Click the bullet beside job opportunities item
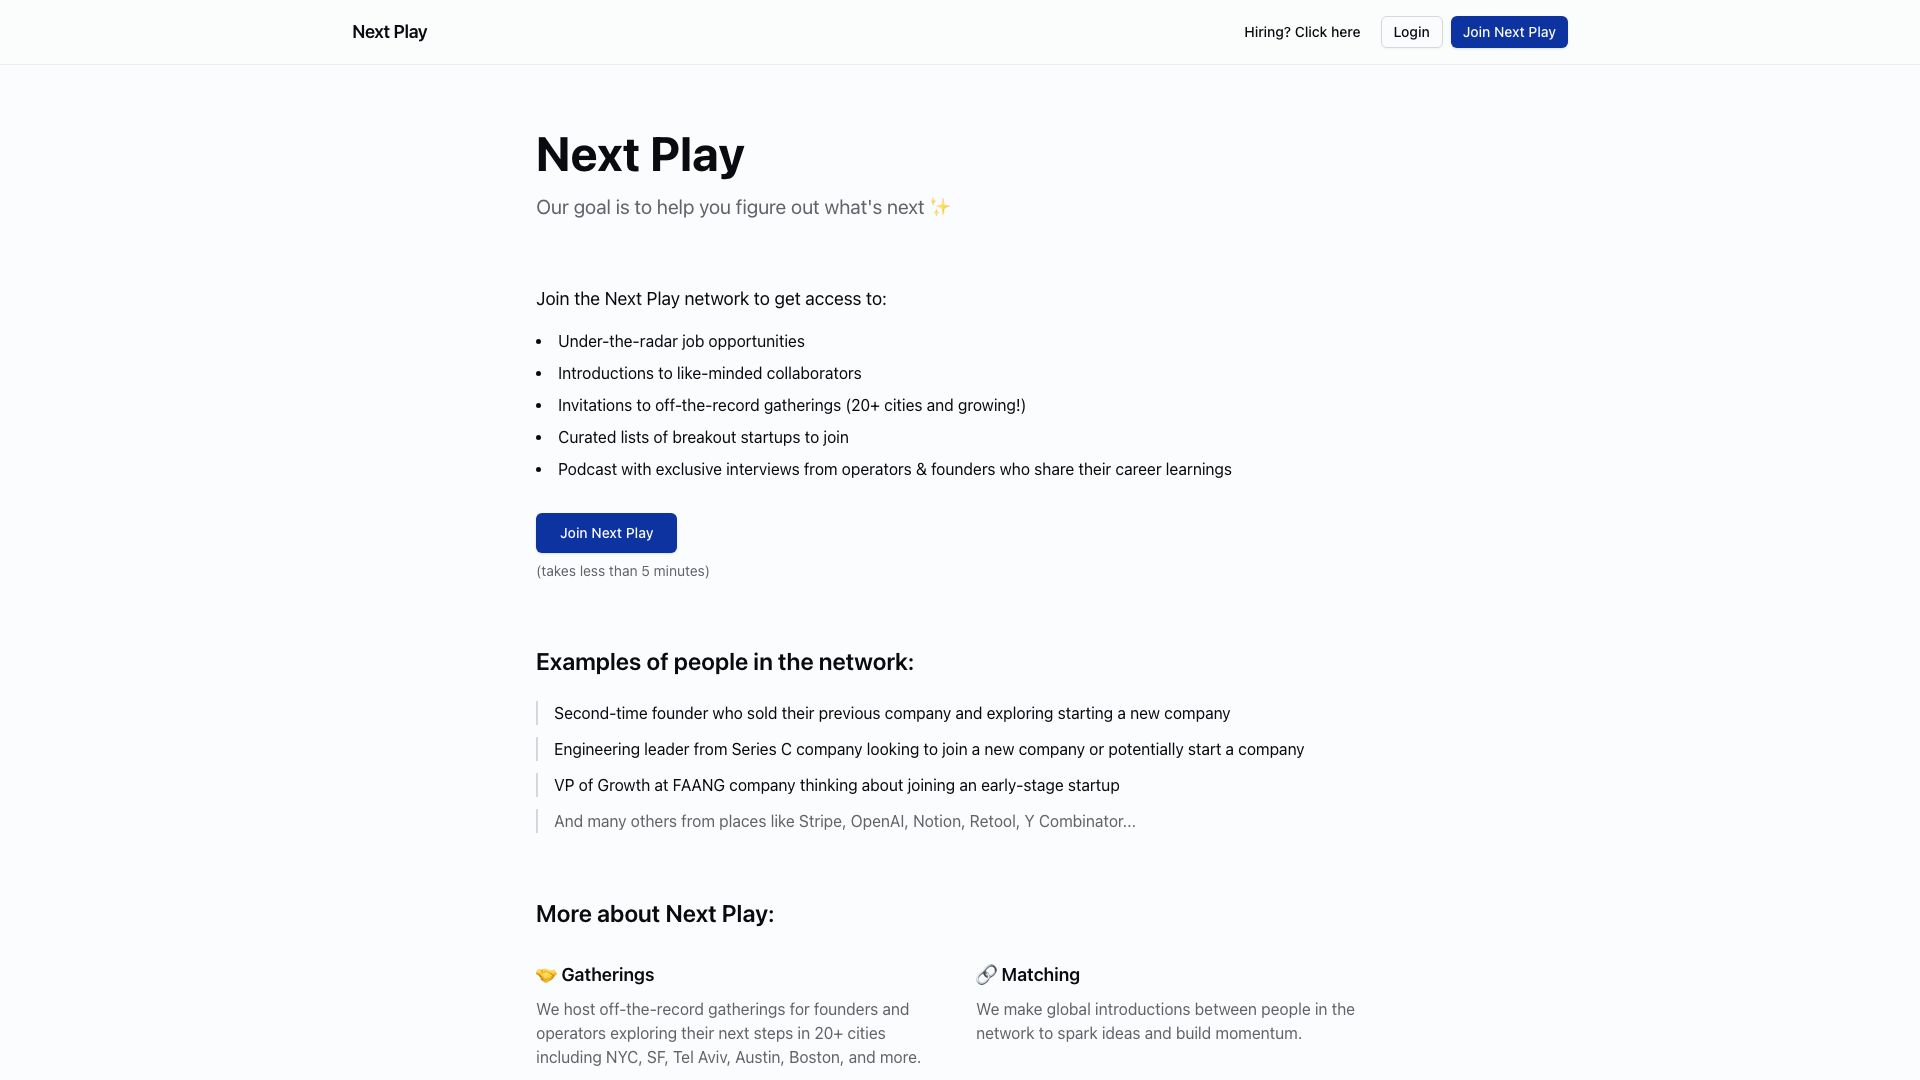Image resolution: width=1920 pixels, height=1080 pixels. 541,341
